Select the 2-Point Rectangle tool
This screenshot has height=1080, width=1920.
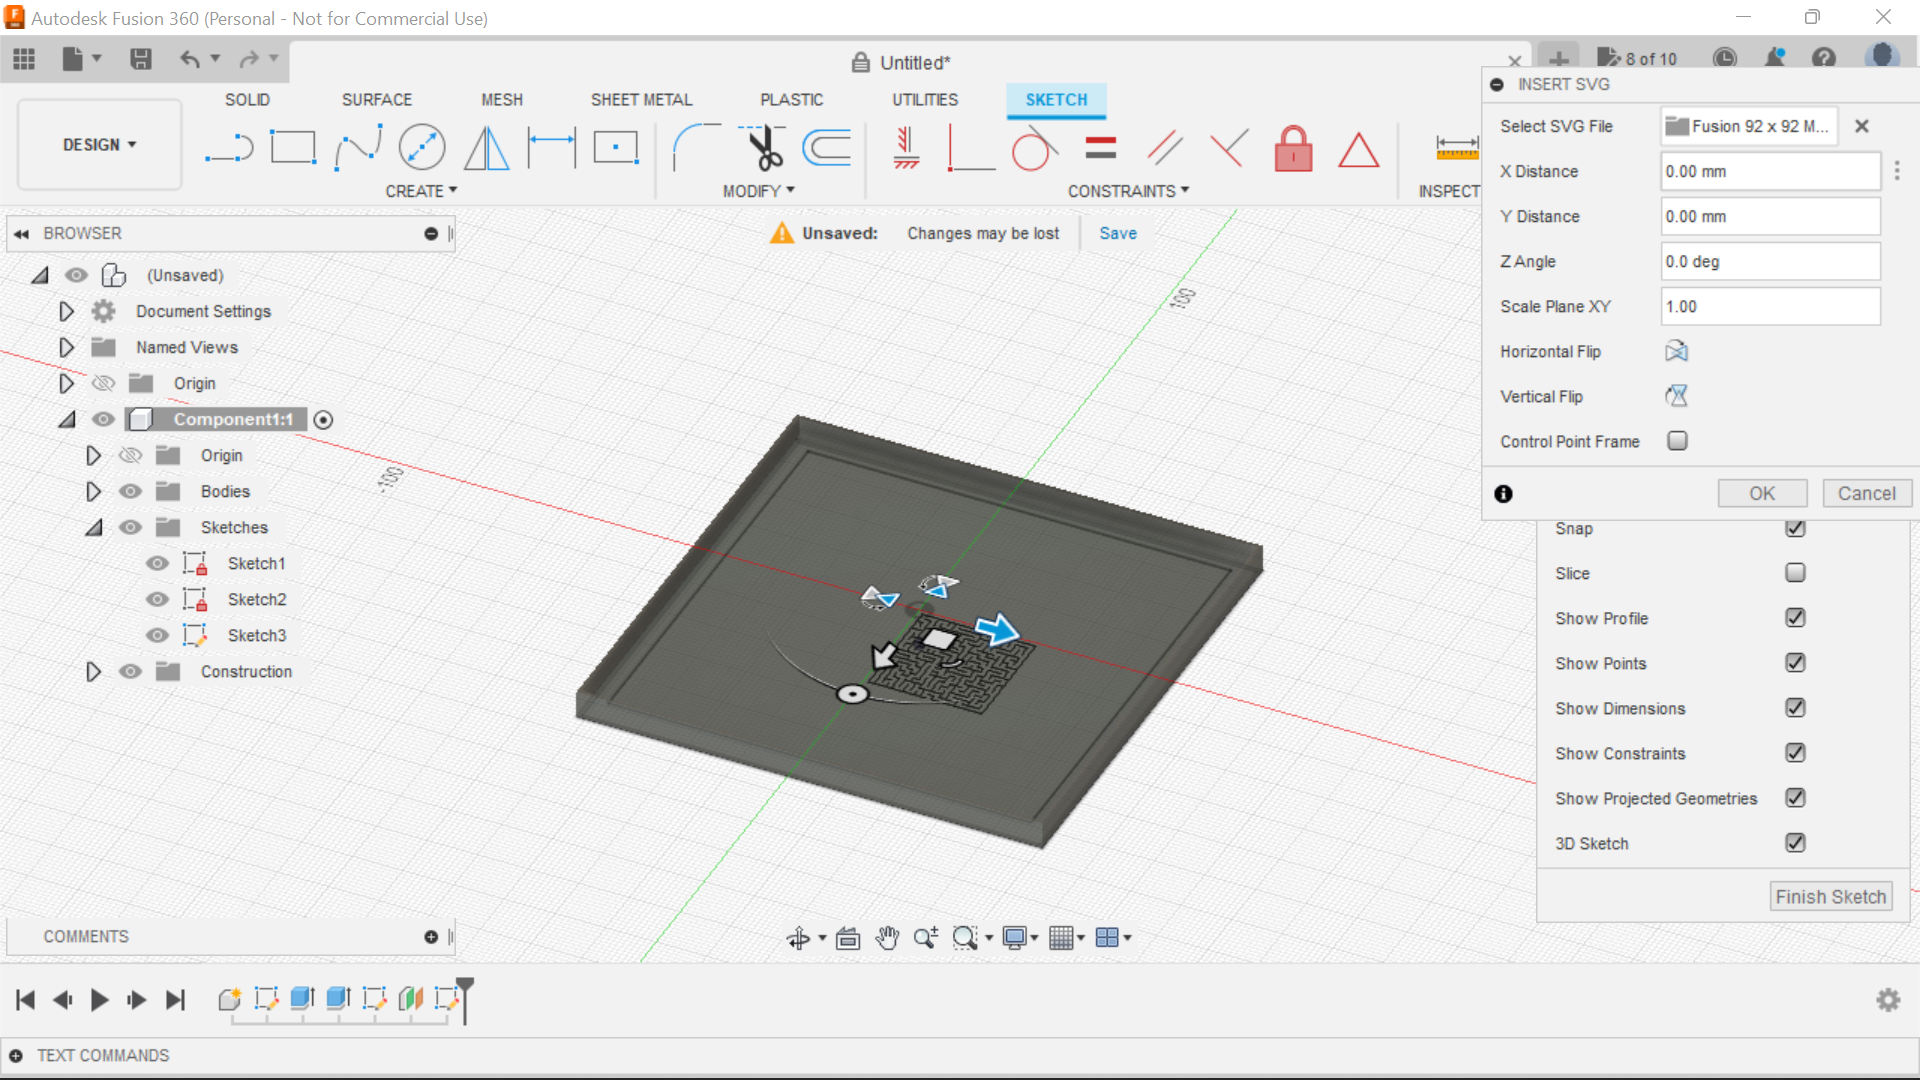click(293, 147)
